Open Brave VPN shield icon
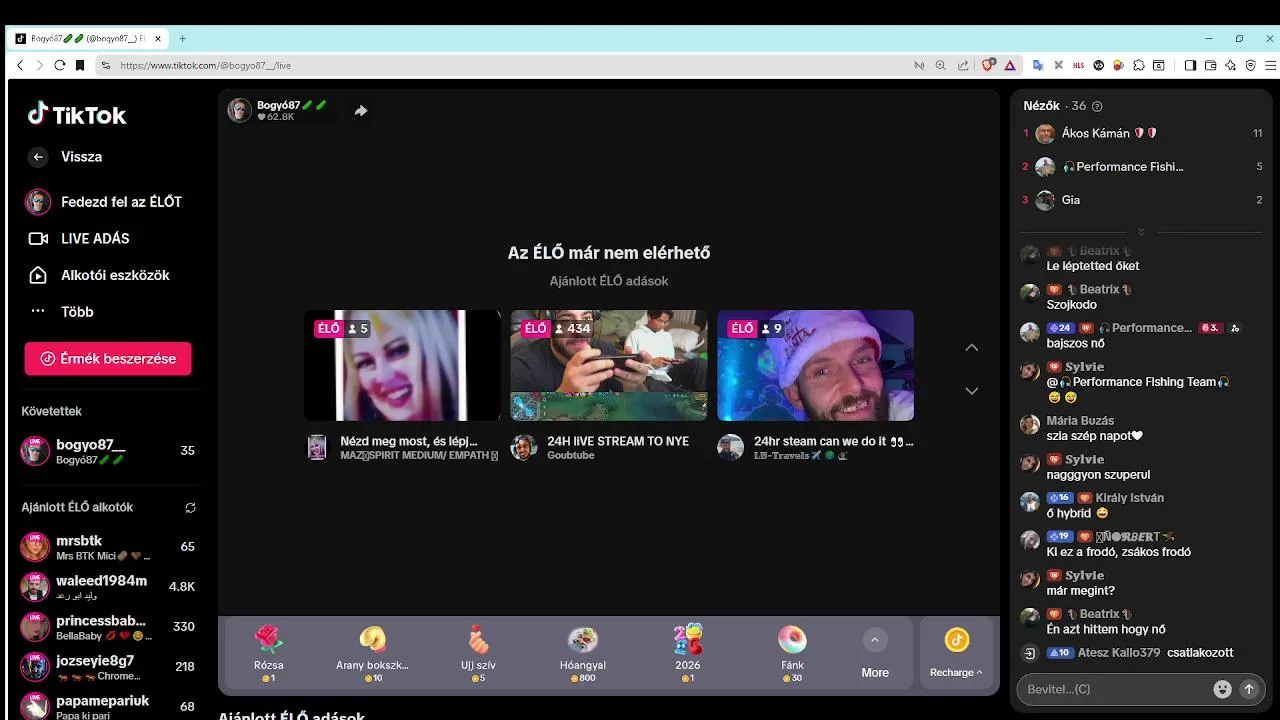This screenshot has width=1280, height=720. [x=1250, y=65]
